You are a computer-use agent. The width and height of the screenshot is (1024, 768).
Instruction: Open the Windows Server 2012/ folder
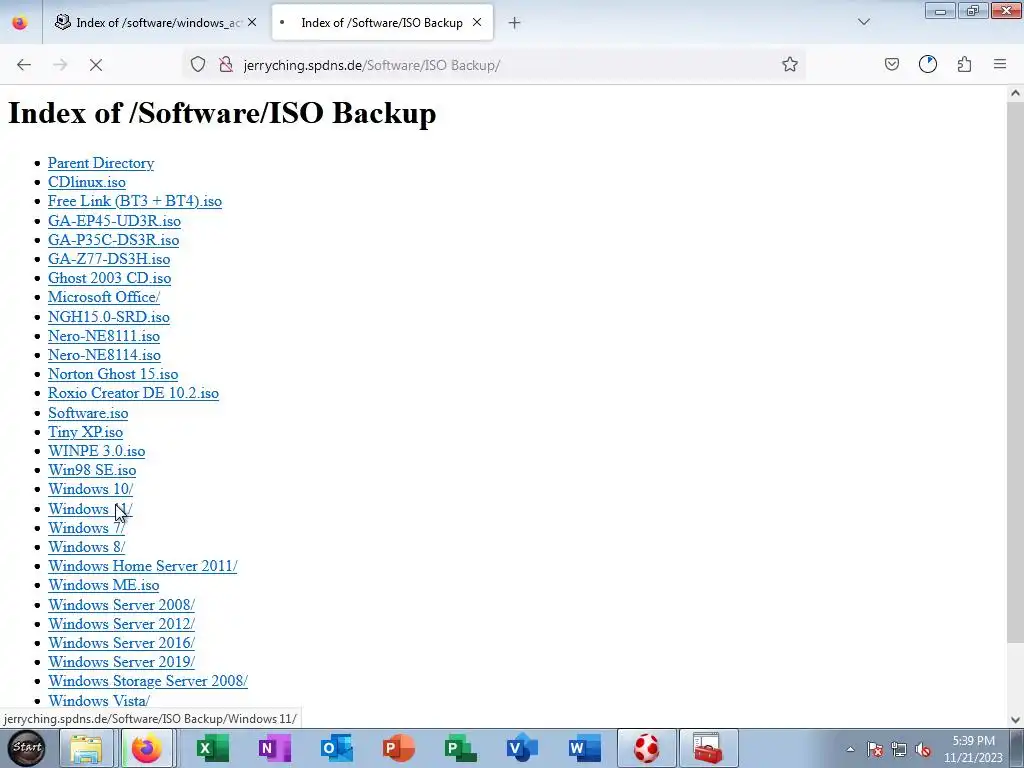(x=121, y=624)
